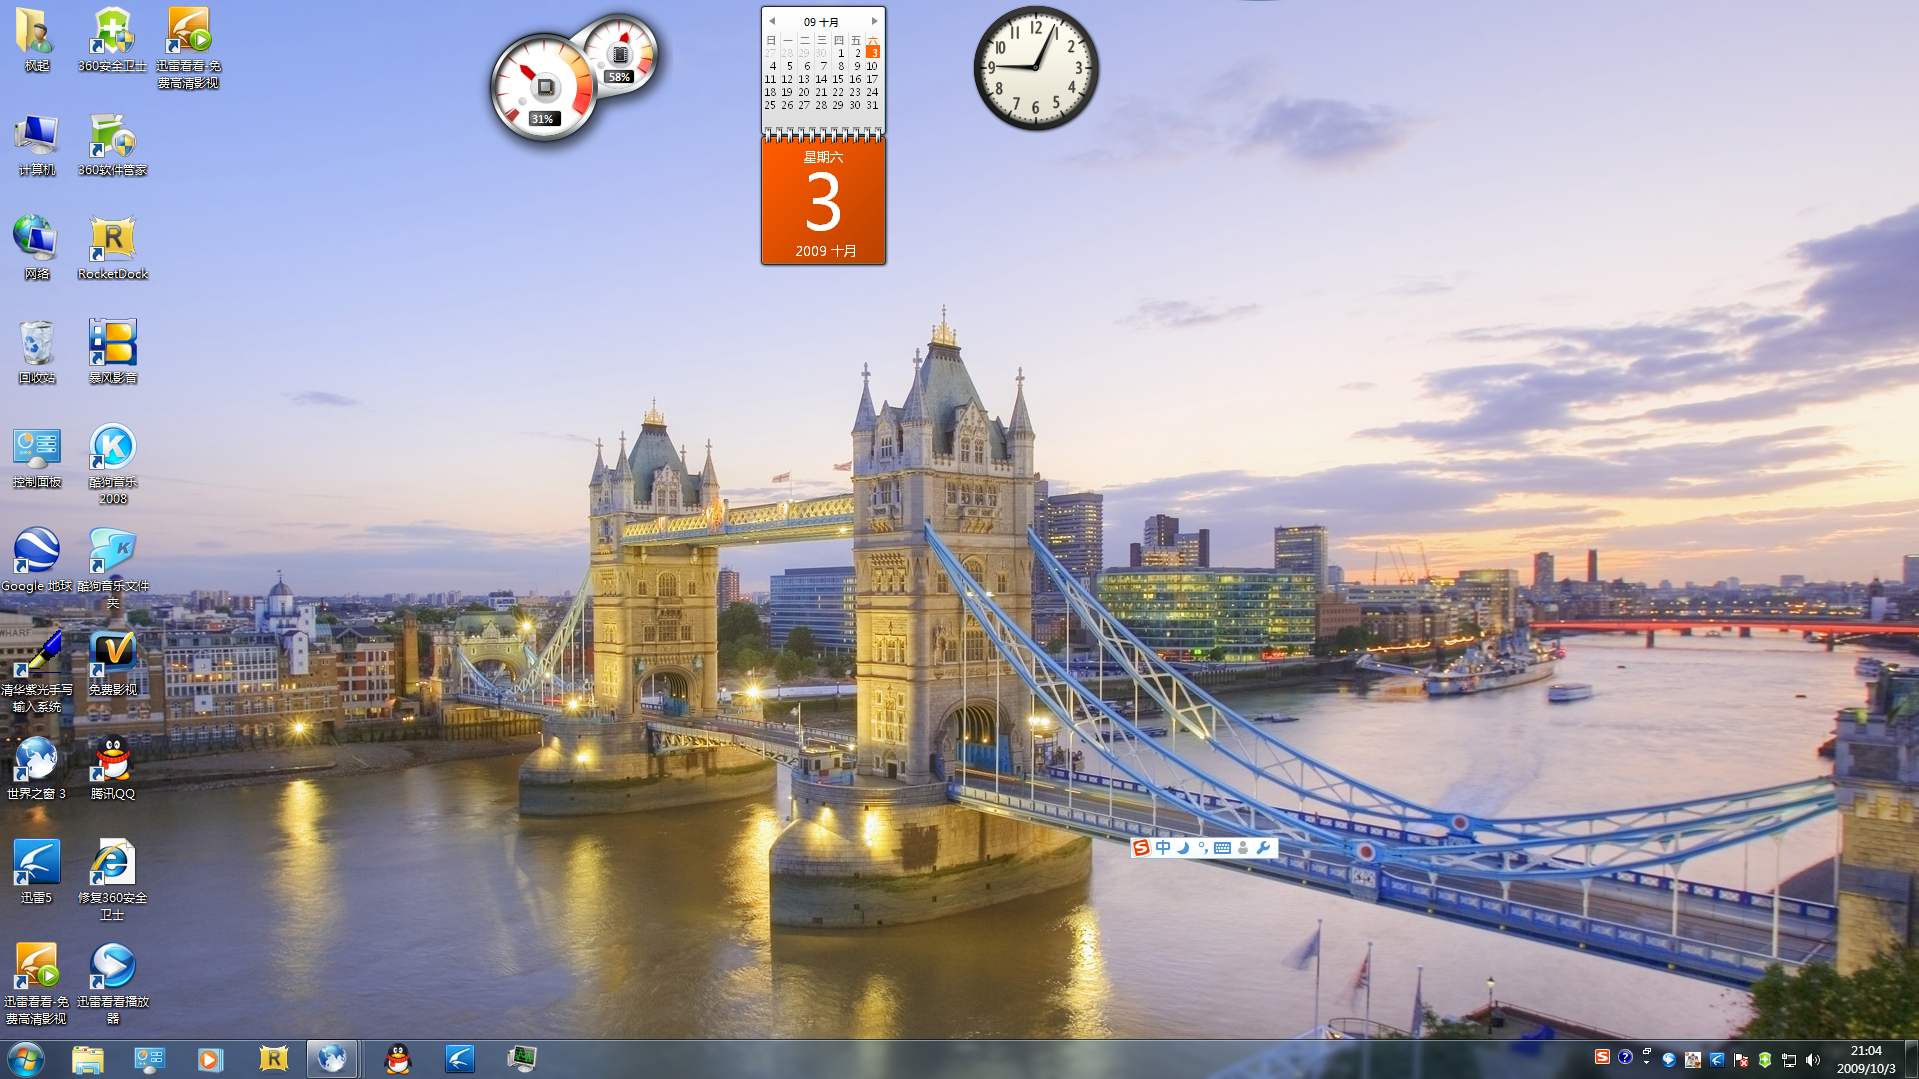Click the large orange day panel showing 星期六
Viewport: 1919px width, 1079px height.
coord(823,202)
